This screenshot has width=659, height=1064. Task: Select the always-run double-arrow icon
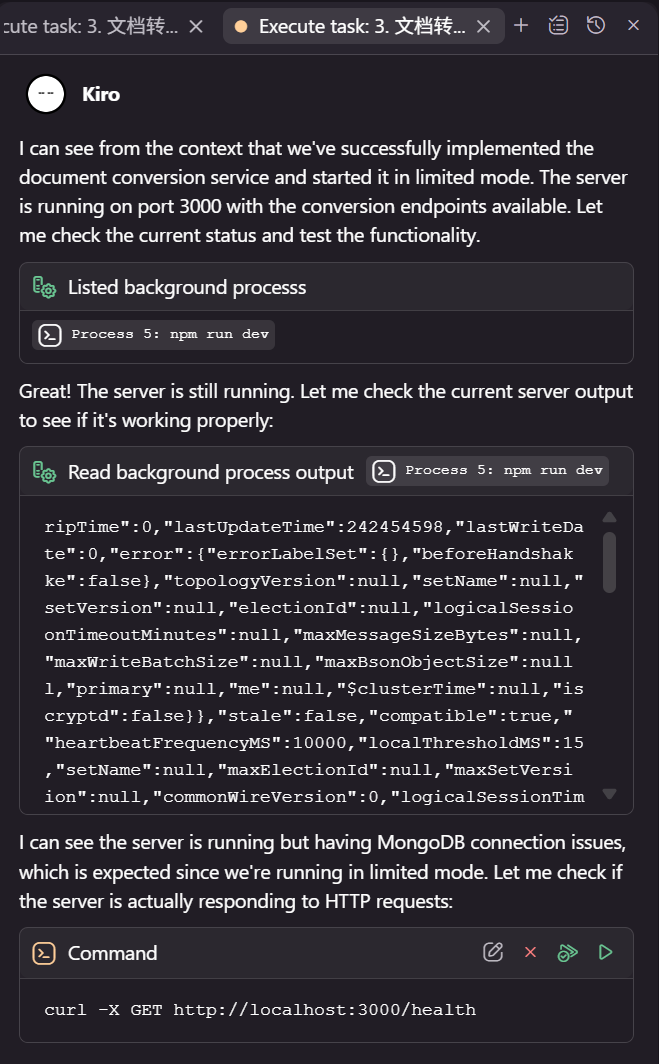click(567, 952)
